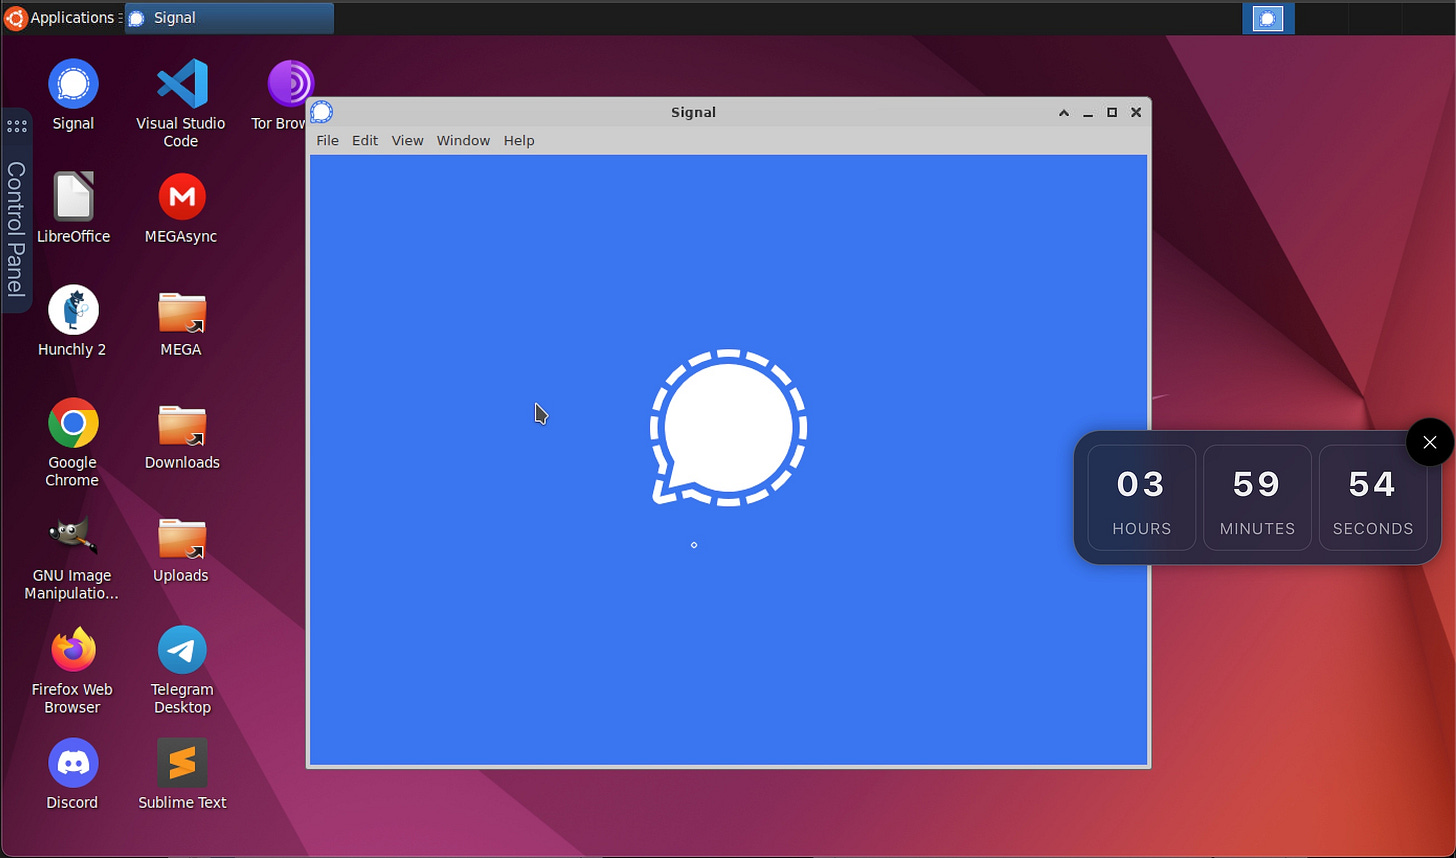The width and height of the screenshot is (1456, 858).
Task: Launch Firefox Web Browser icon
Action: (73, 650)
